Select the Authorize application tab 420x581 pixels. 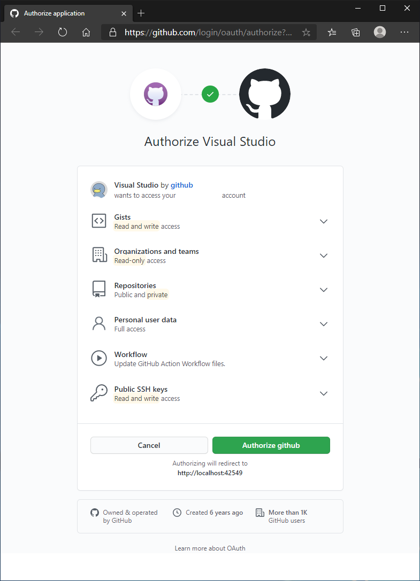[x=68, y=14]
